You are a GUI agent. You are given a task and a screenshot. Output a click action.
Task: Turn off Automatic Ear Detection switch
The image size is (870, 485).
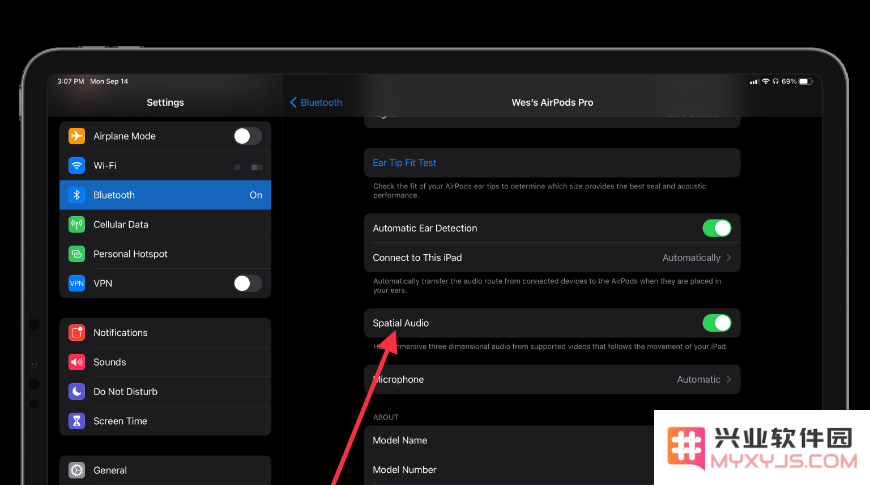click(717, 228)
